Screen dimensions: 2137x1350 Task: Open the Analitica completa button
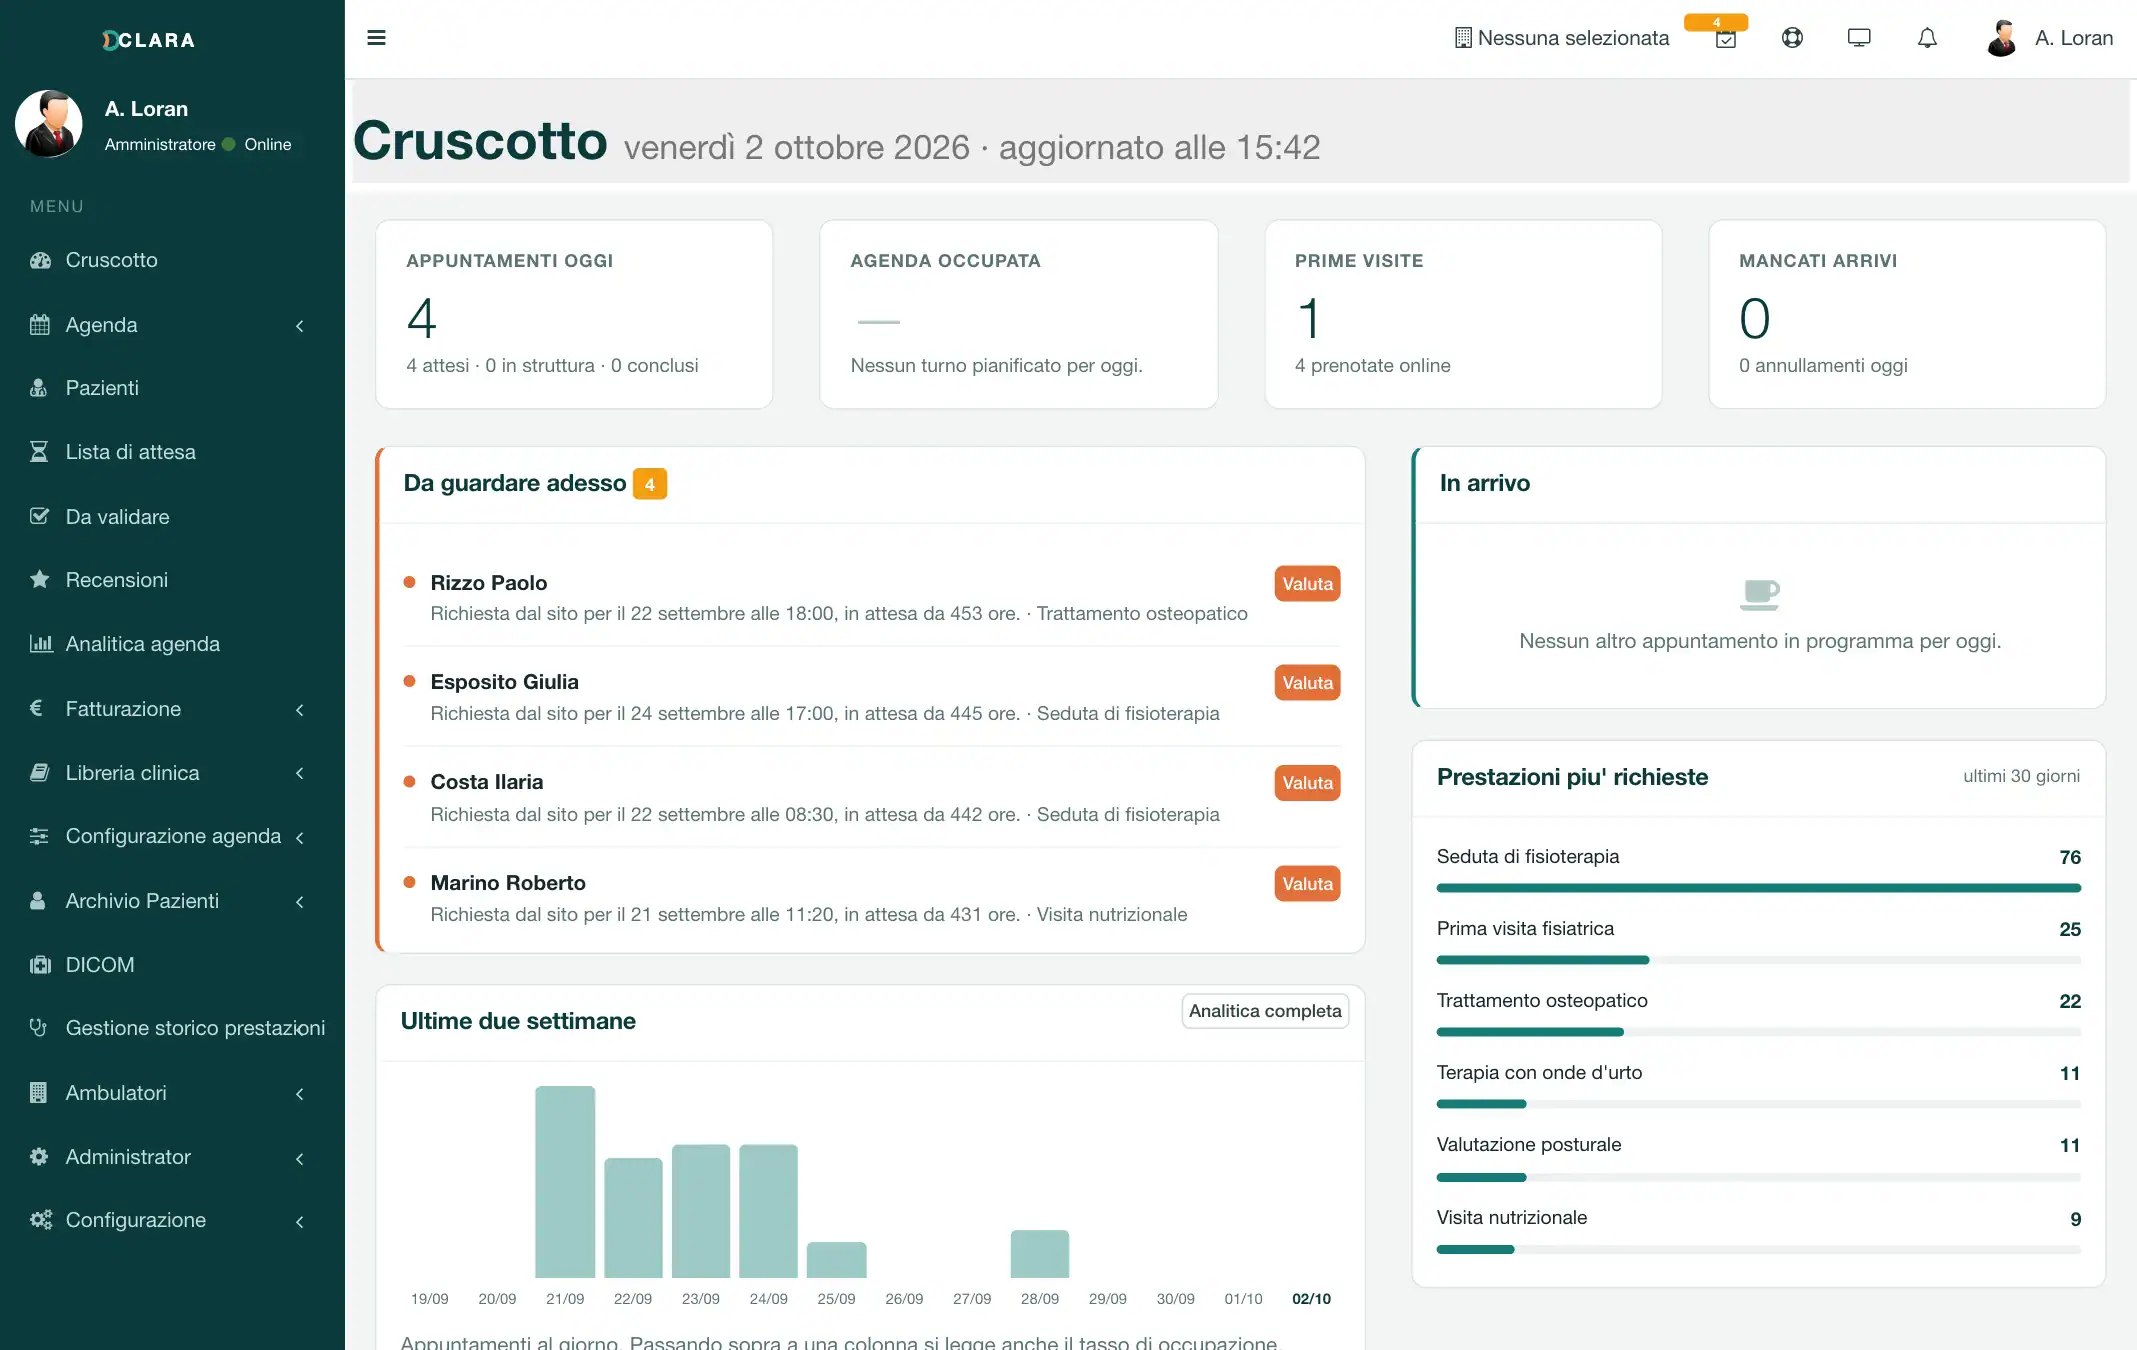(x=1265, y=1011)
